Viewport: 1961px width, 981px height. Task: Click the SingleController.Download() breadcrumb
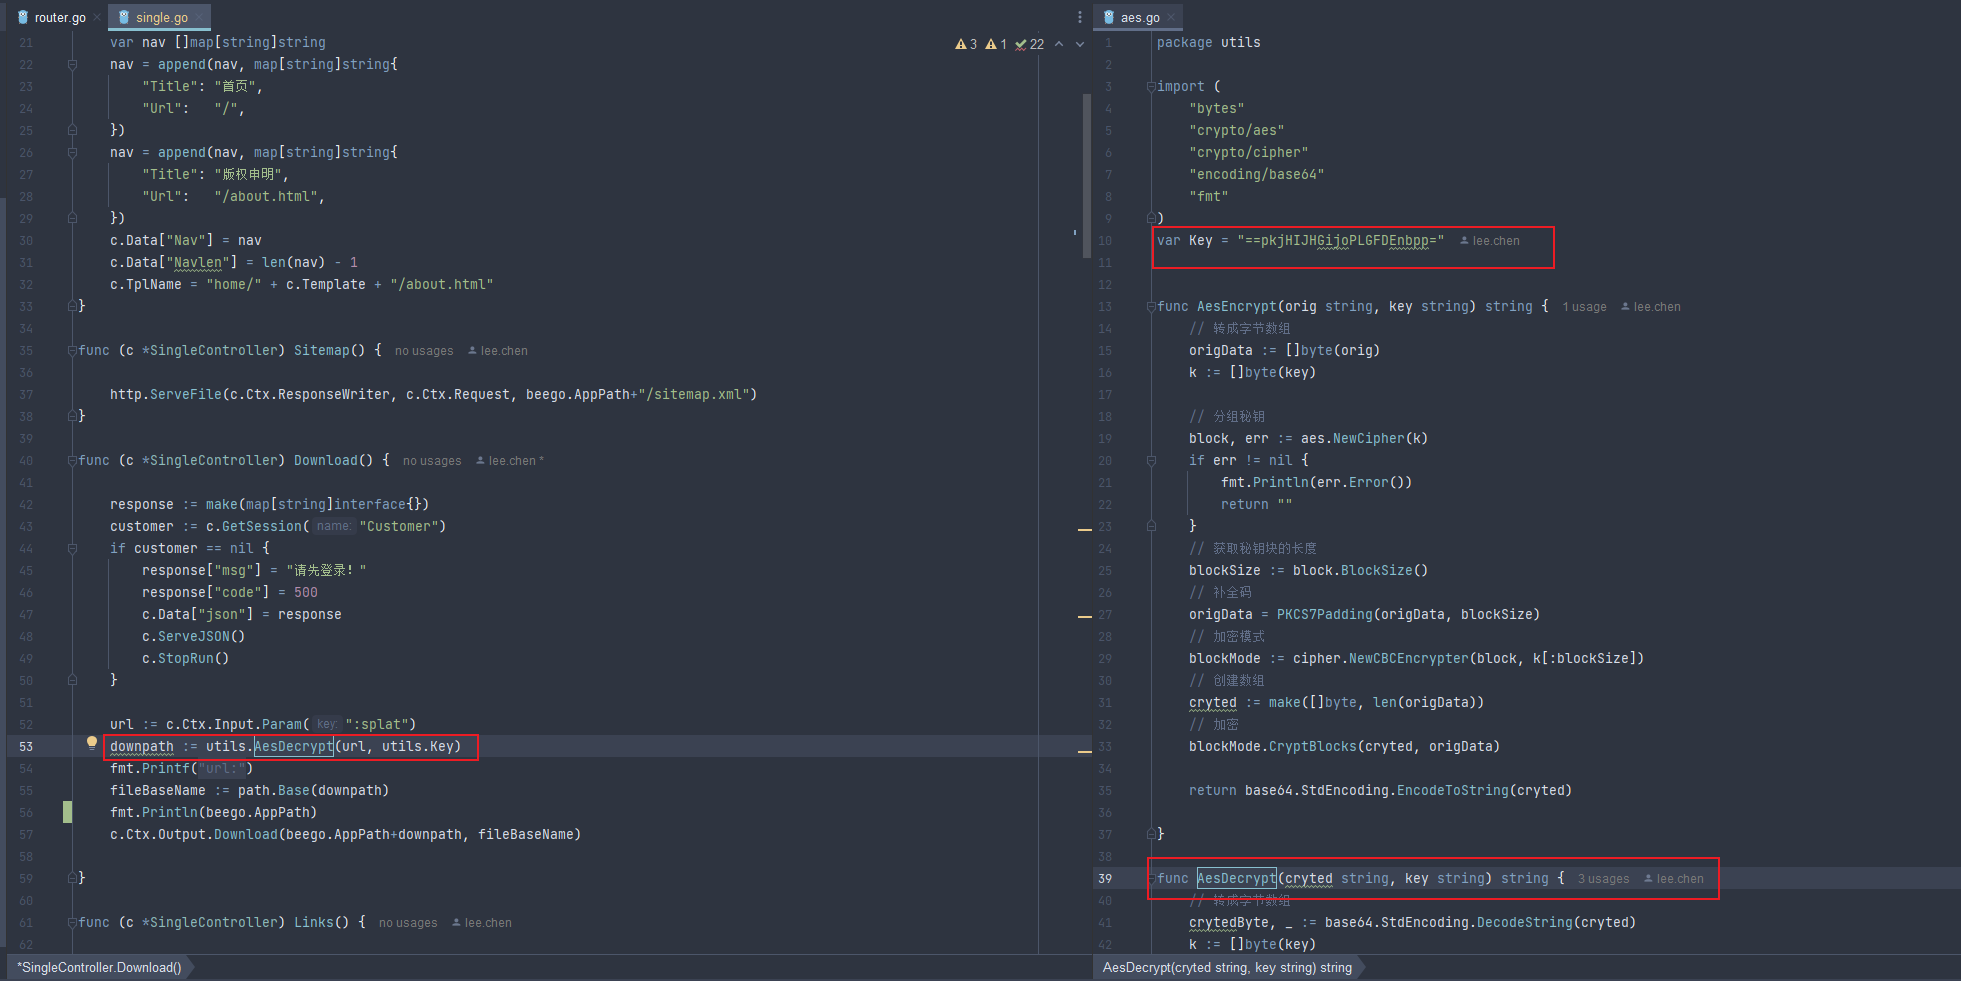(99, 967)
